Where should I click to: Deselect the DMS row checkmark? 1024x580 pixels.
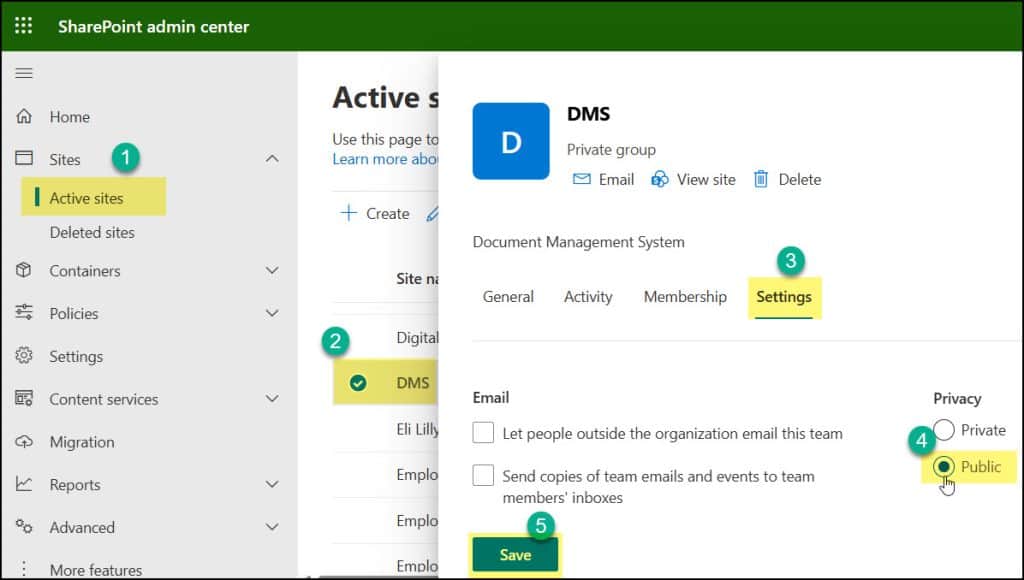[358, 383]
